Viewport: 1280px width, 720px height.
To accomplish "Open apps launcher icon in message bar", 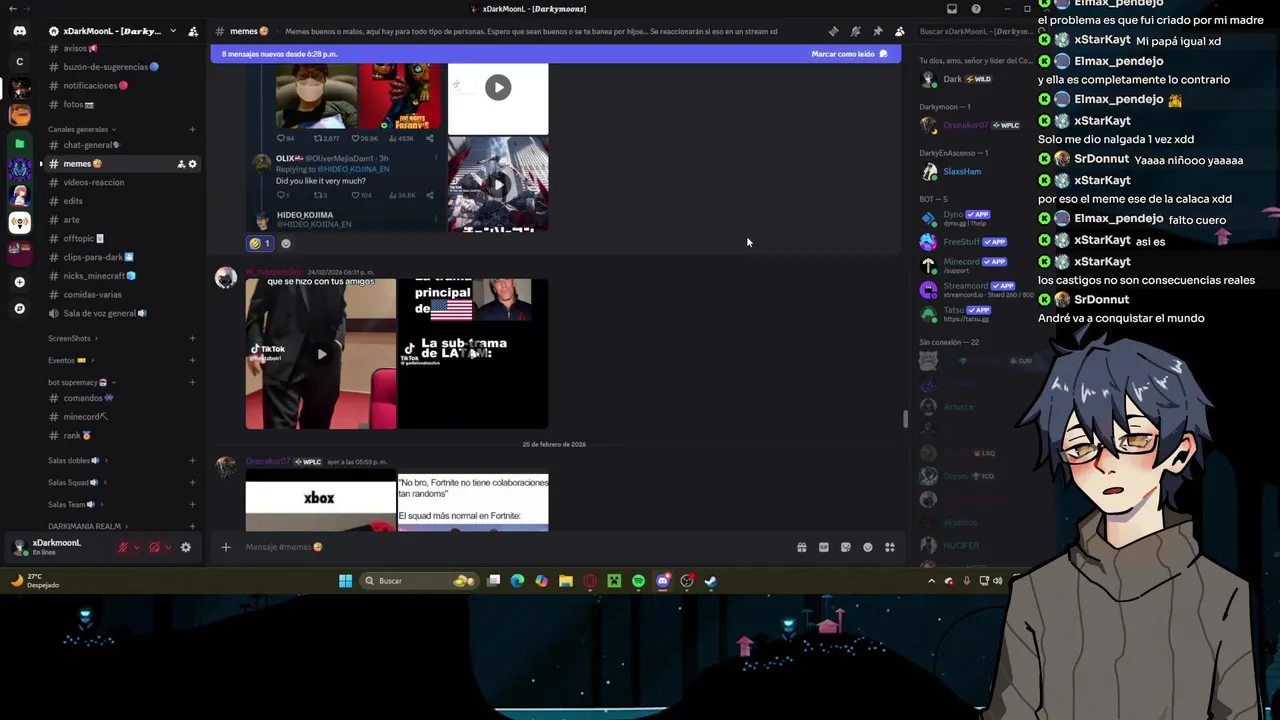I will 889,547.
